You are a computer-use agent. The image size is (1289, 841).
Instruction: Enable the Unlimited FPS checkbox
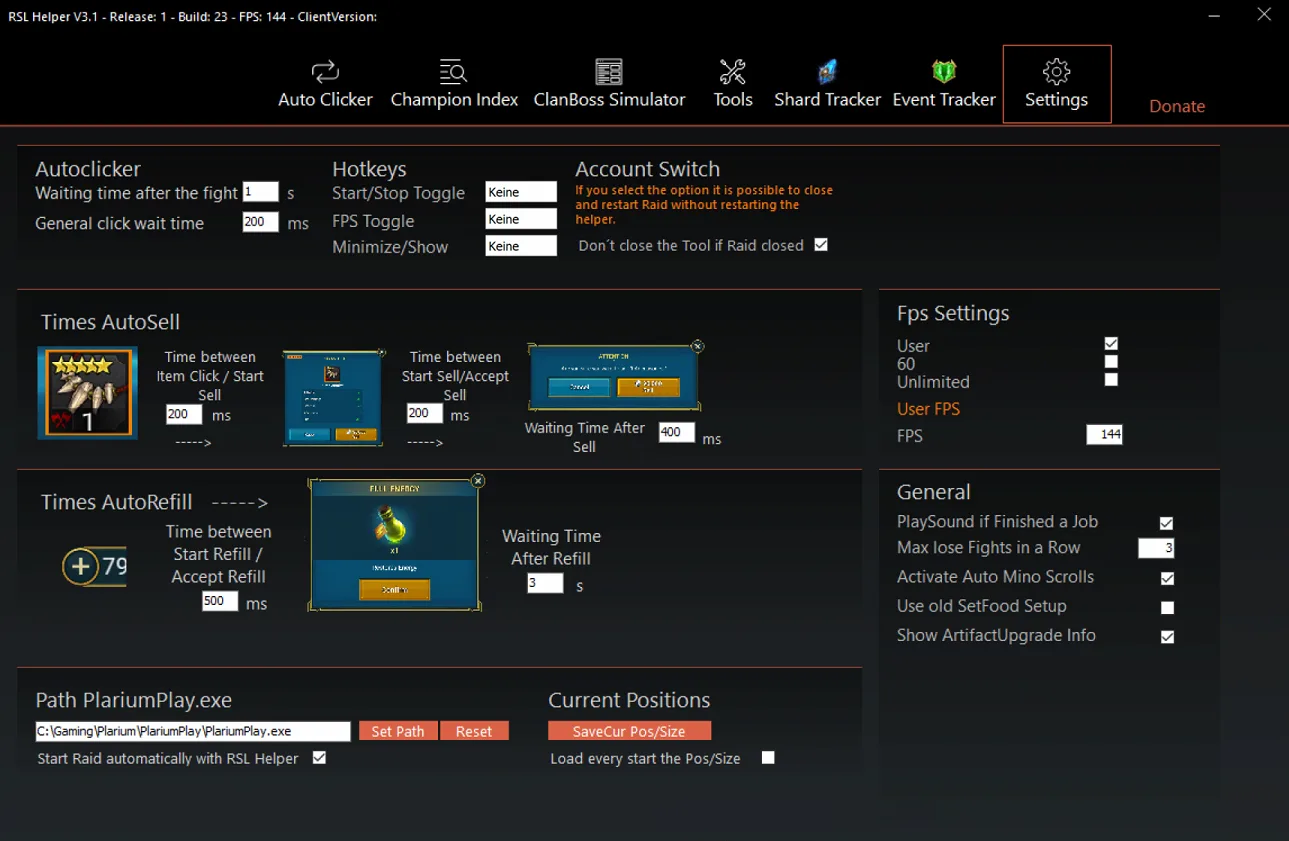(x=1111, y=380)
